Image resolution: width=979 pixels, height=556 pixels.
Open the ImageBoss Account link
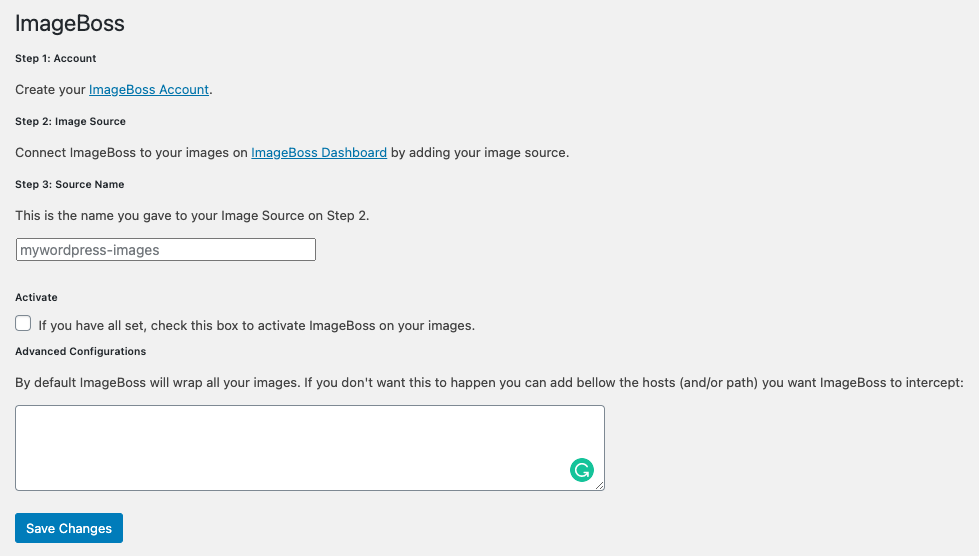[149, 90]
